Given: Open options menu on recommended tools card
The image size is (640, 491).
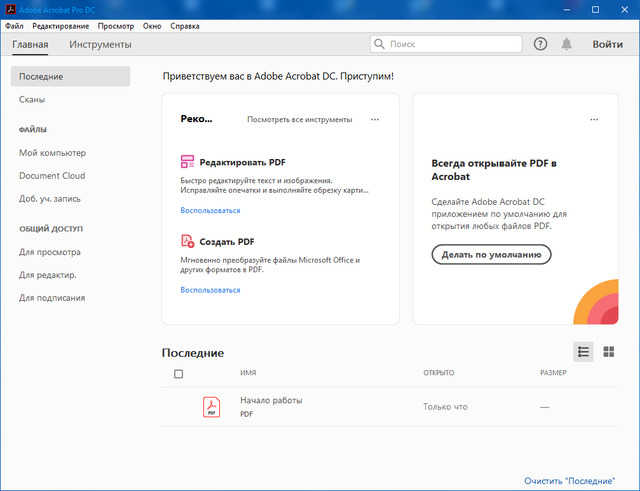Looking at the screenshot, I should tap(375, 119).
